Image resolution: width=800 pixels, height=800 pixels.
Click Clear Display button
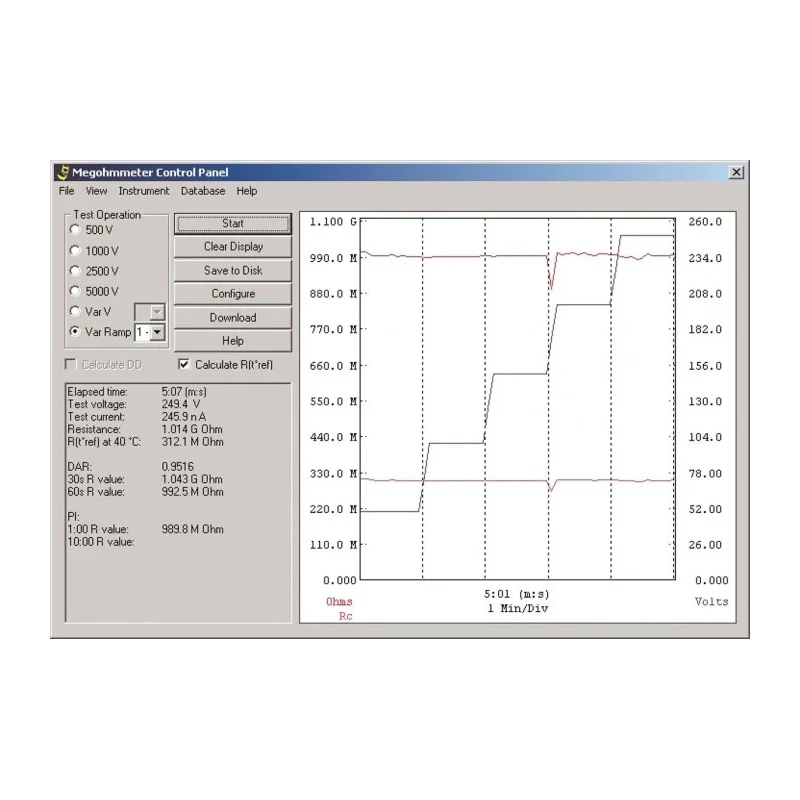point(233,246)
